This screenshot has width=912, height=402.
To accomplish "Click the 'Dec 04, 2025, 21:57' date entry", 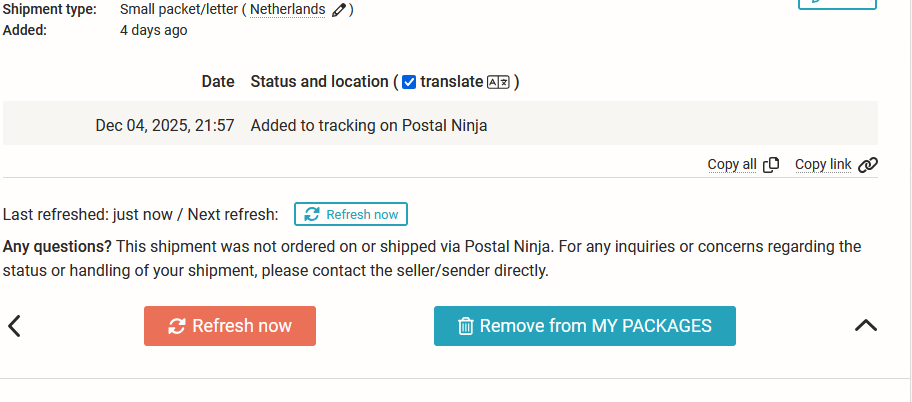I will click(165, 126).
